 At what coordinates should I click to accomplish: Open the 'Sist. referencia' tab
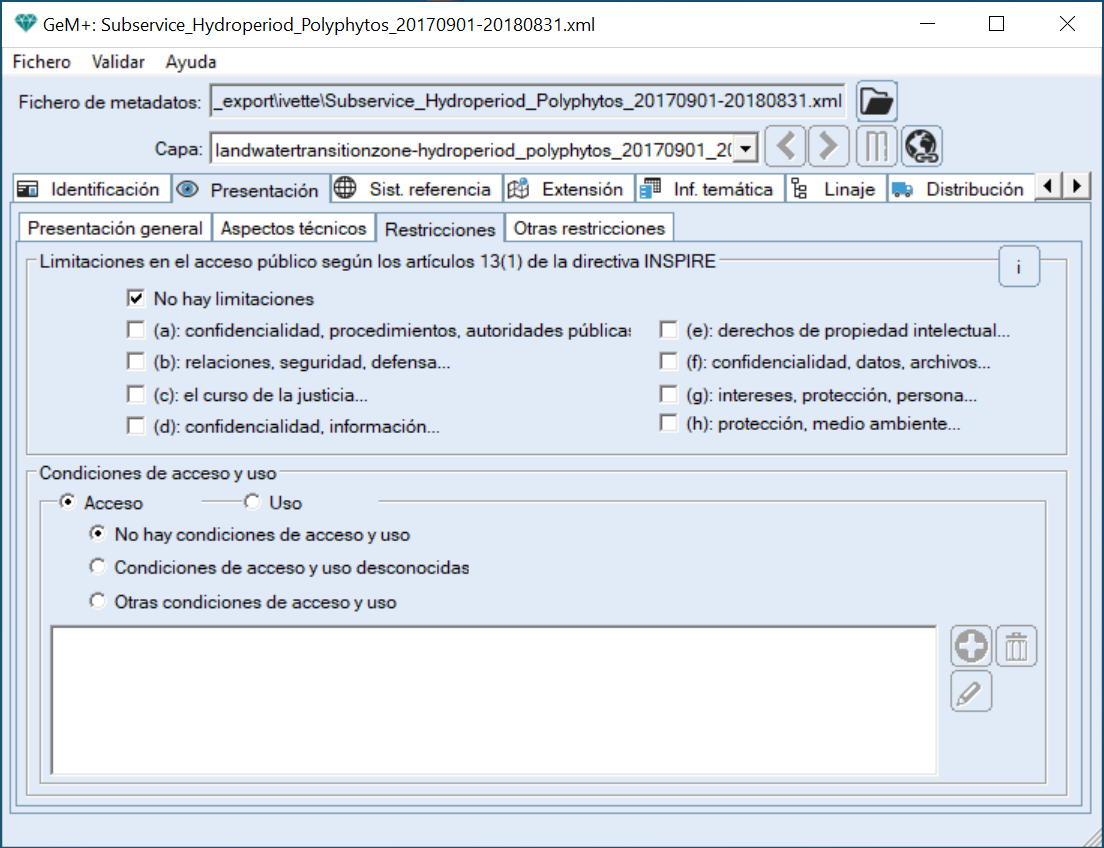[x=417, y=189]
